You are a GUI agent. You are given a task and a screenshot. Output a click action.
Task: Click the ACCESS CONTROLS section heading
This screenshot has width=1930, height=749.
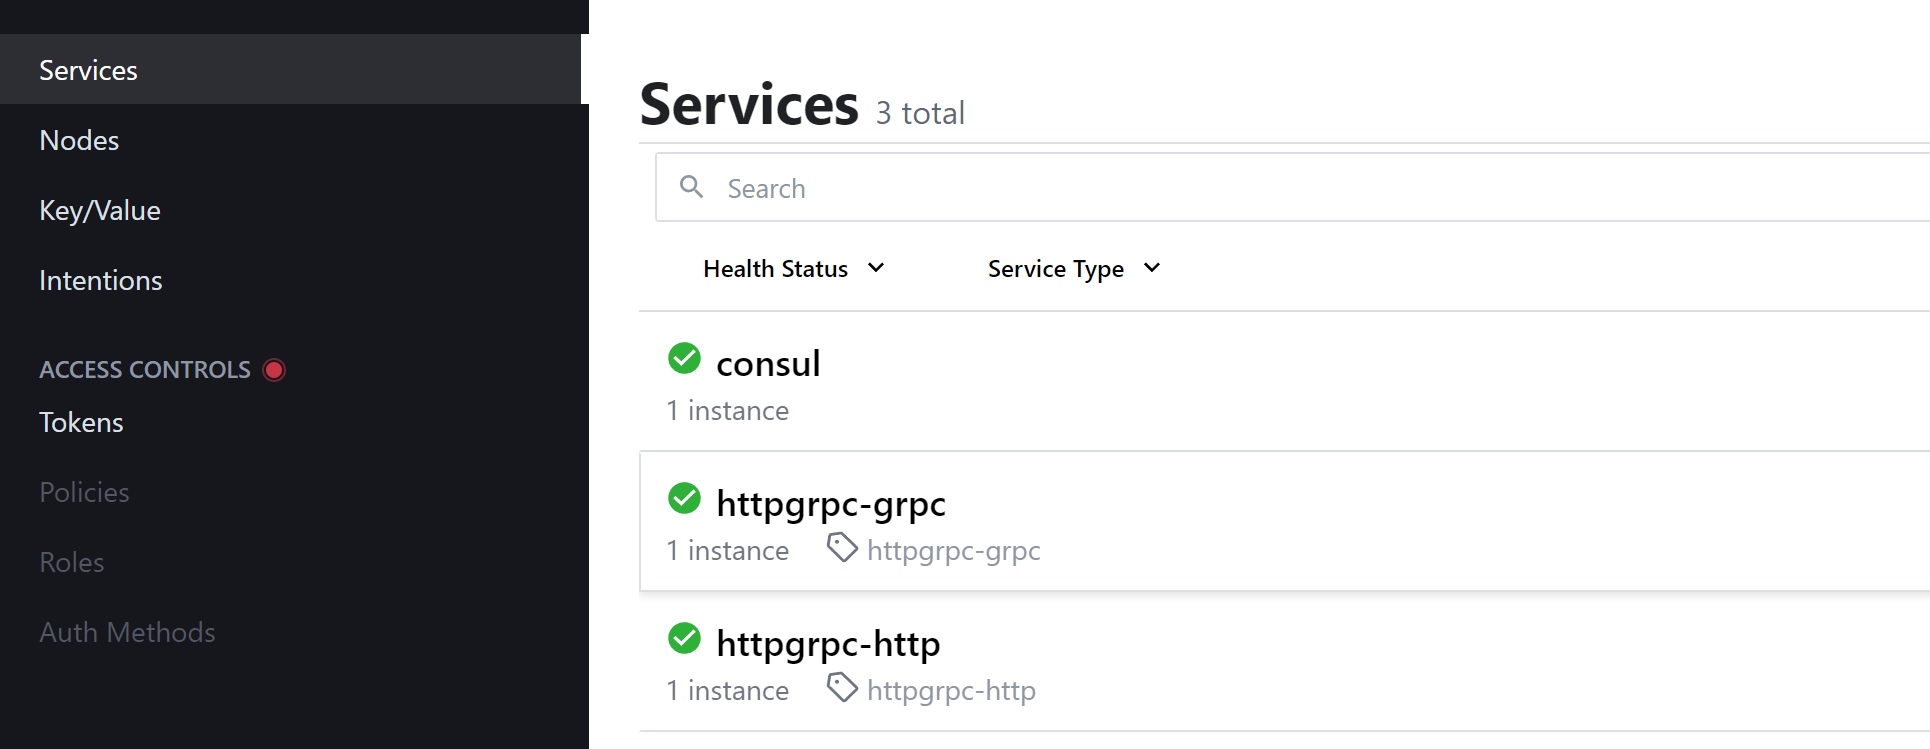point(145,370)
